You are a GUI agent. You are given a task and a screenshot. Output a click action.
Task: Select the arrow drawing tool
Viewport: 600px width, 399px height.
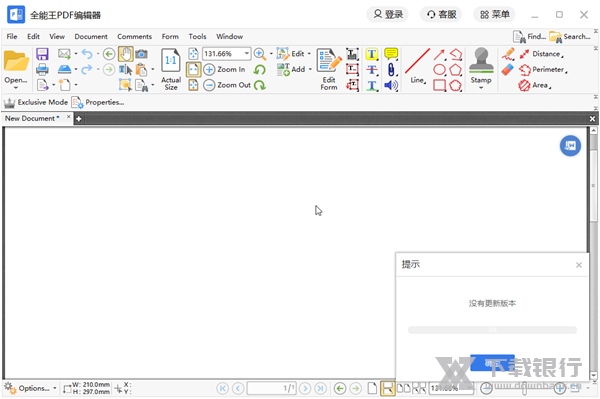(x=440, y=55)
